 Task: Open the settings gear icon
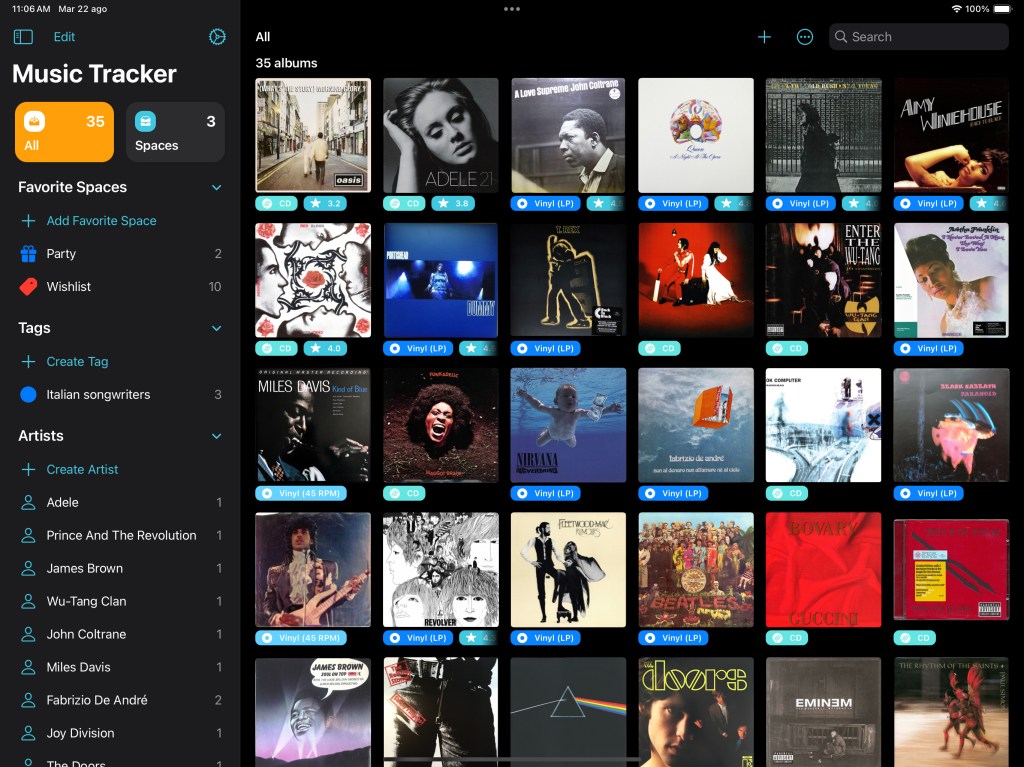point(217,37)
